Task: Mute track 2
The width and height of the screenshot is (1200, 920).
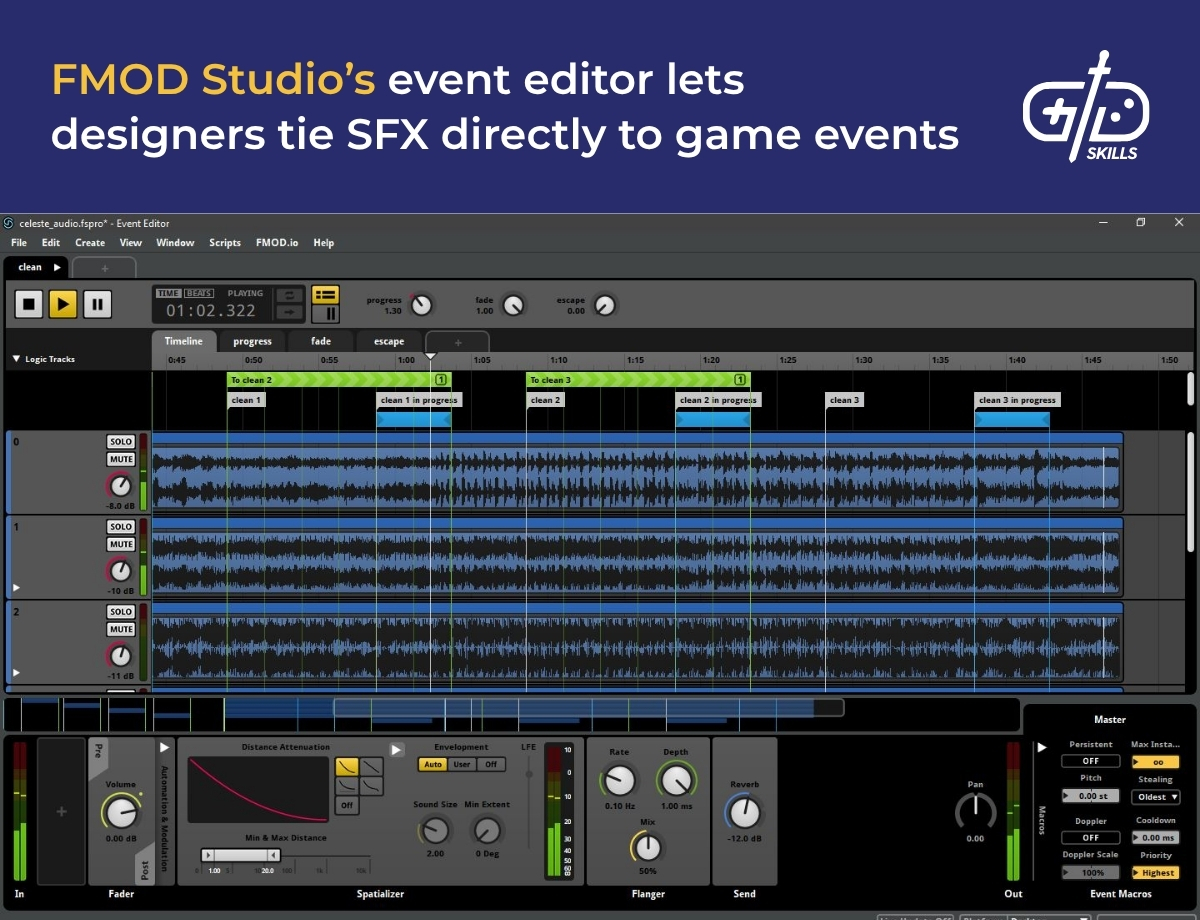Action: pyautogui.click(x=120, y=629)
